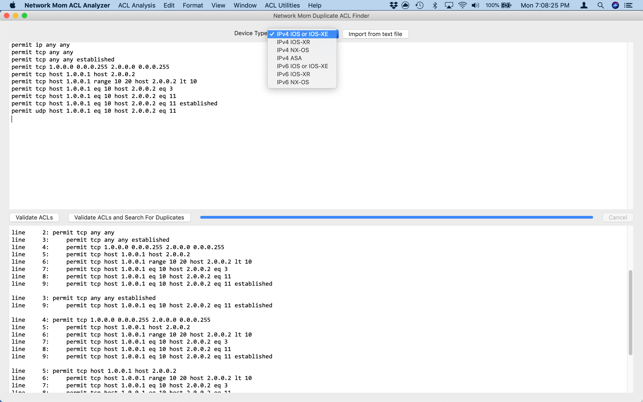Open the ACL Utilities menu
Image resolution: width=643 pixels, height=402 pixels.
coord(282,5)
